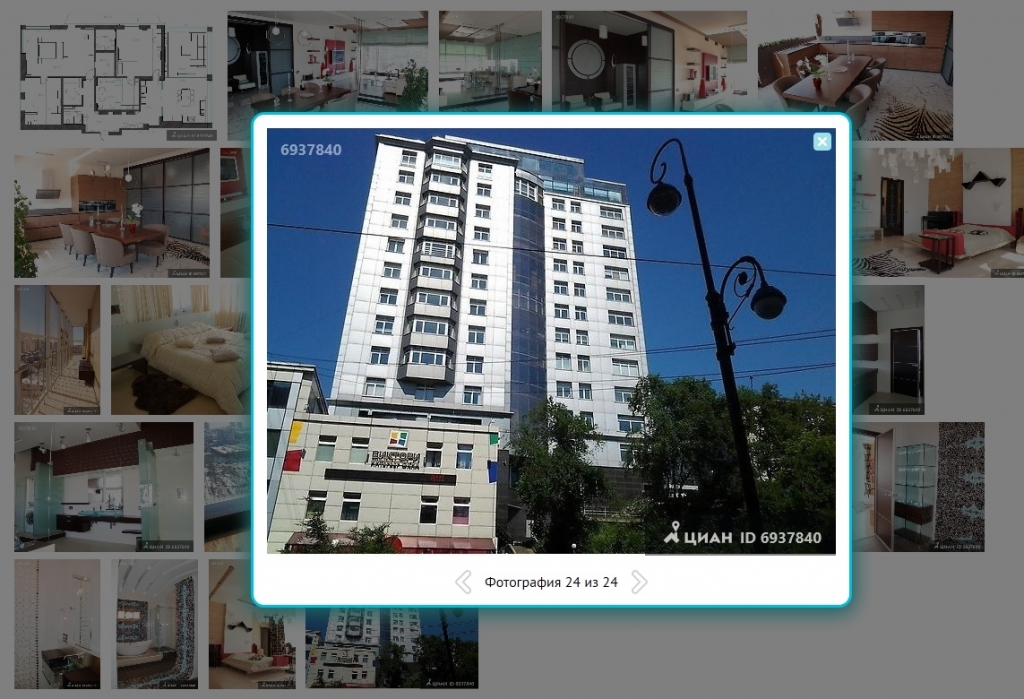Image resolution: width=1024 pixels, height=699 pixels.
Task: Open the aerial city view thumbnail
Action: point(226,487)
